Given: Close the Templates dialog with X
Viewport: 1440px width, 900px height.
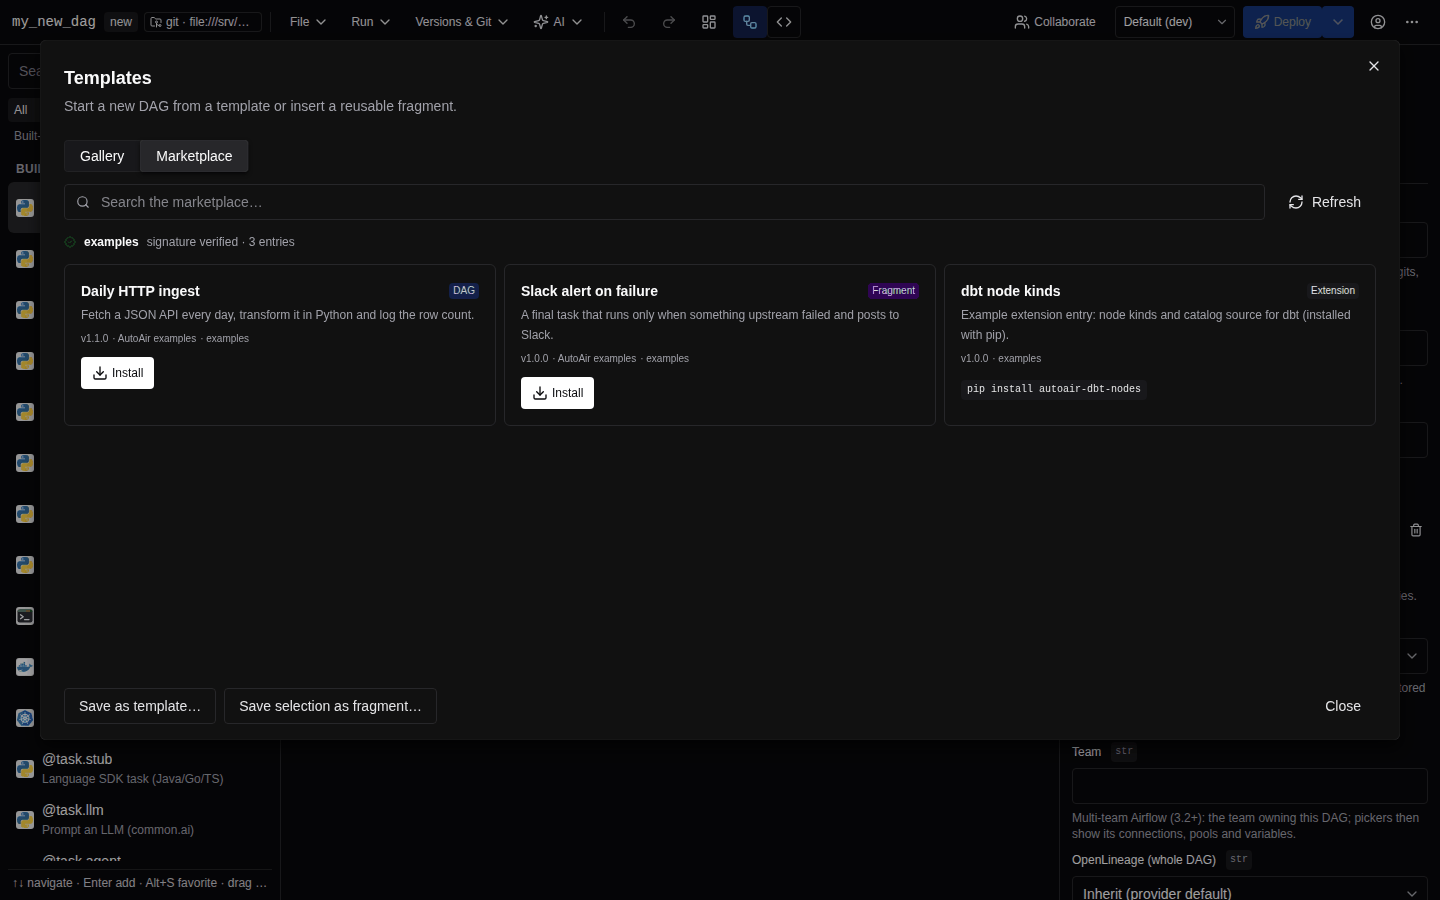Looking at the screenshot, I should pyautogui.click(x=1374, y=66).
